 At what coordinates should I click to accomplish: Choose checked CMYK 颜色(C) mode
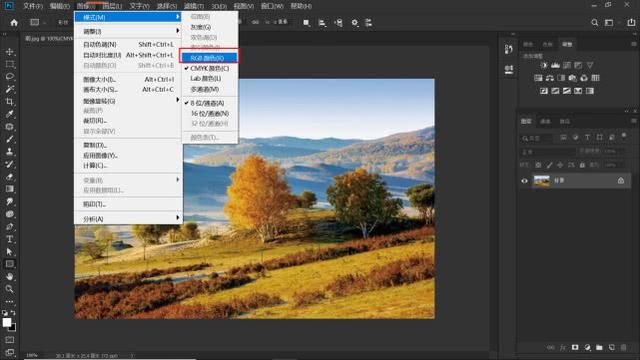(210, 68)
